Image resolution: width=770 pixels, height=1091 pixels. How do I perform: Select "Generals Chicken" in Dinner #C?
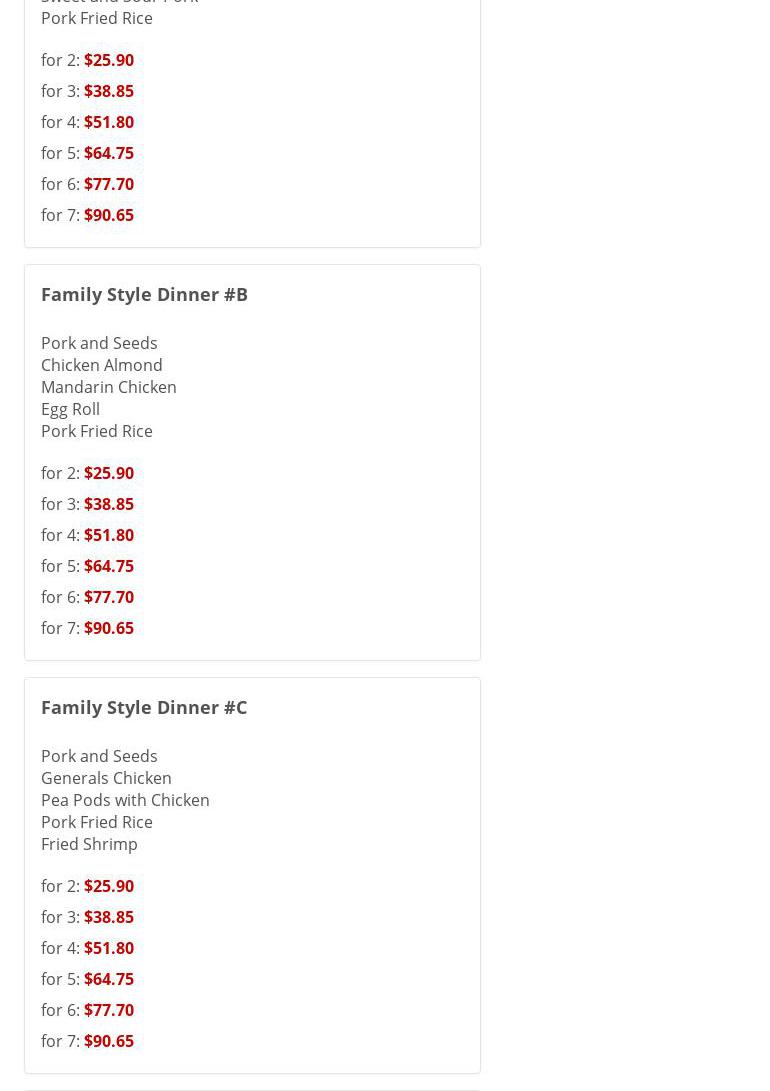coord(106,778)
